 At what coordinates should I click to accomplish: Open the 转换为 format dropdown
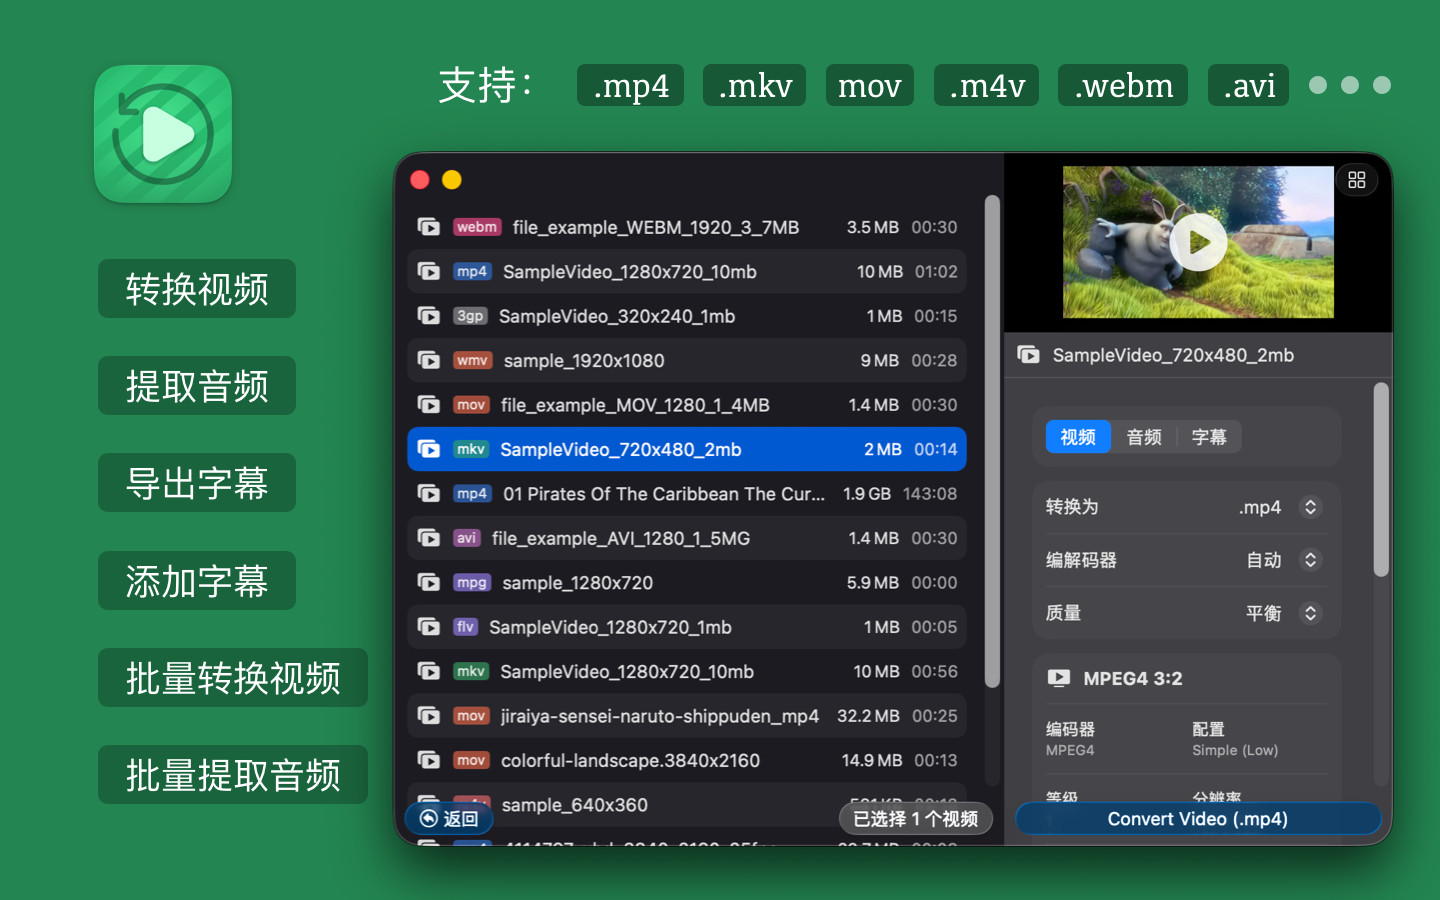[x=1309, y=507]
